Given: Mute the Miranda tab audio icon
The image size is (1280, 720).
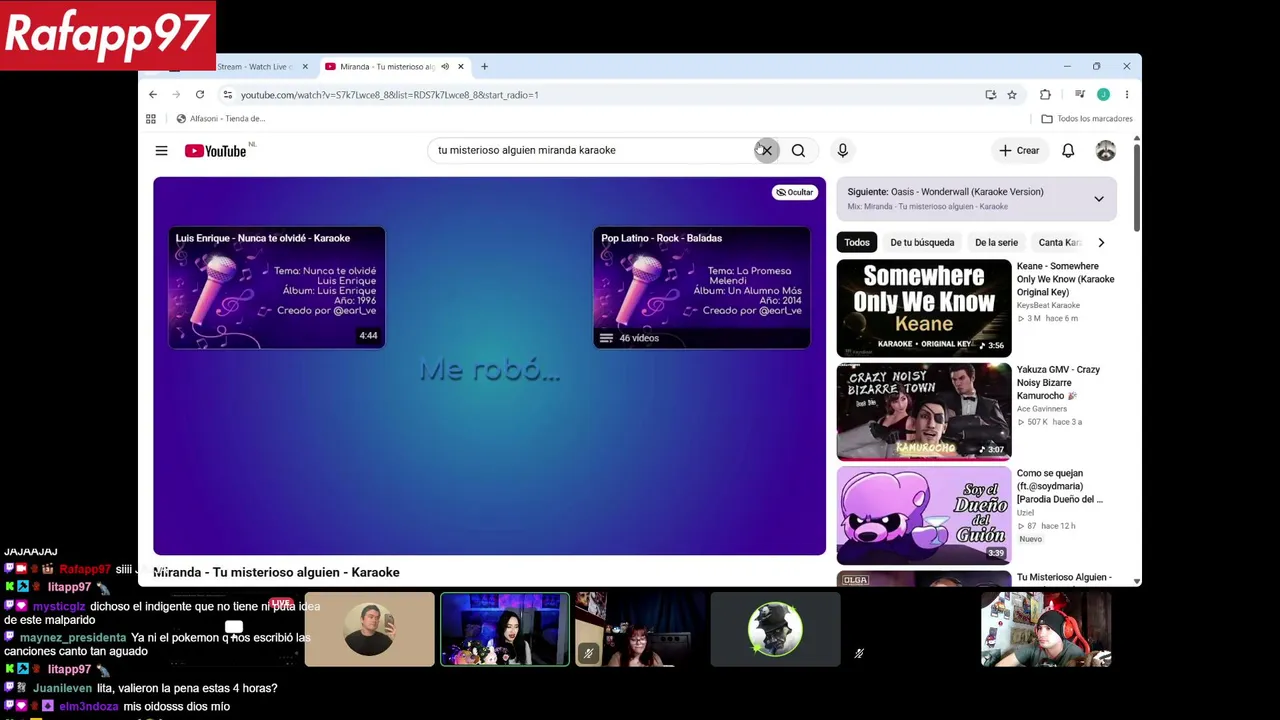Looking at the screenshot, I should point(445,67).
